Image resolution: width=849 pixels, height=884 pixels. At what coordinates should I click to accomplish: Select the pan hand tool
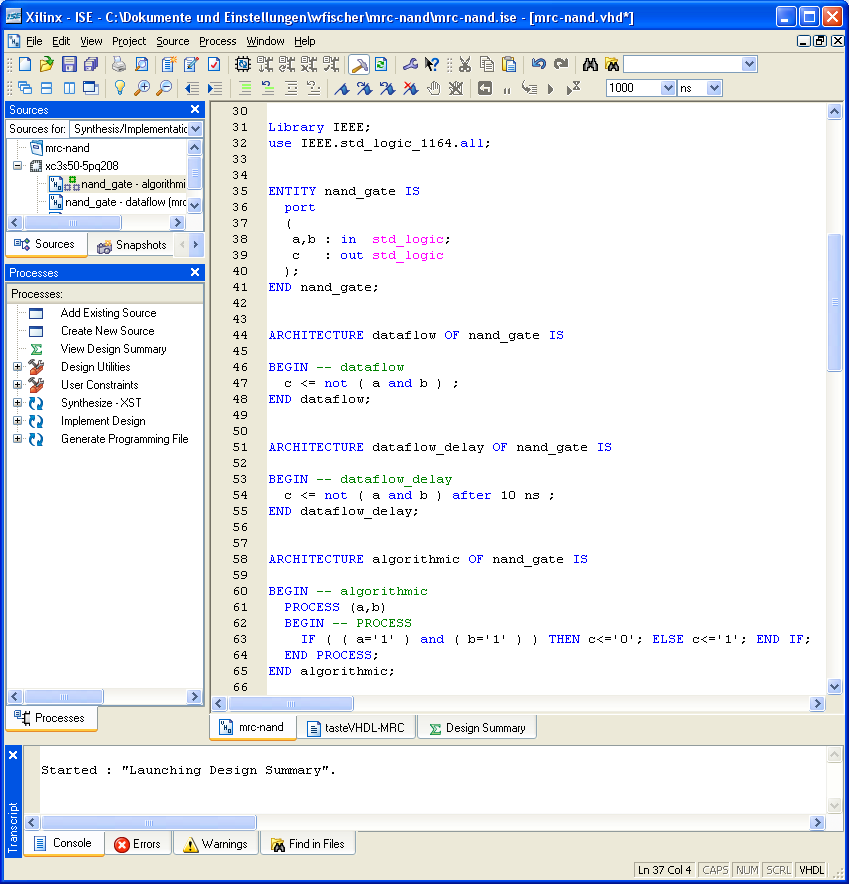click(x=432, y=87)
